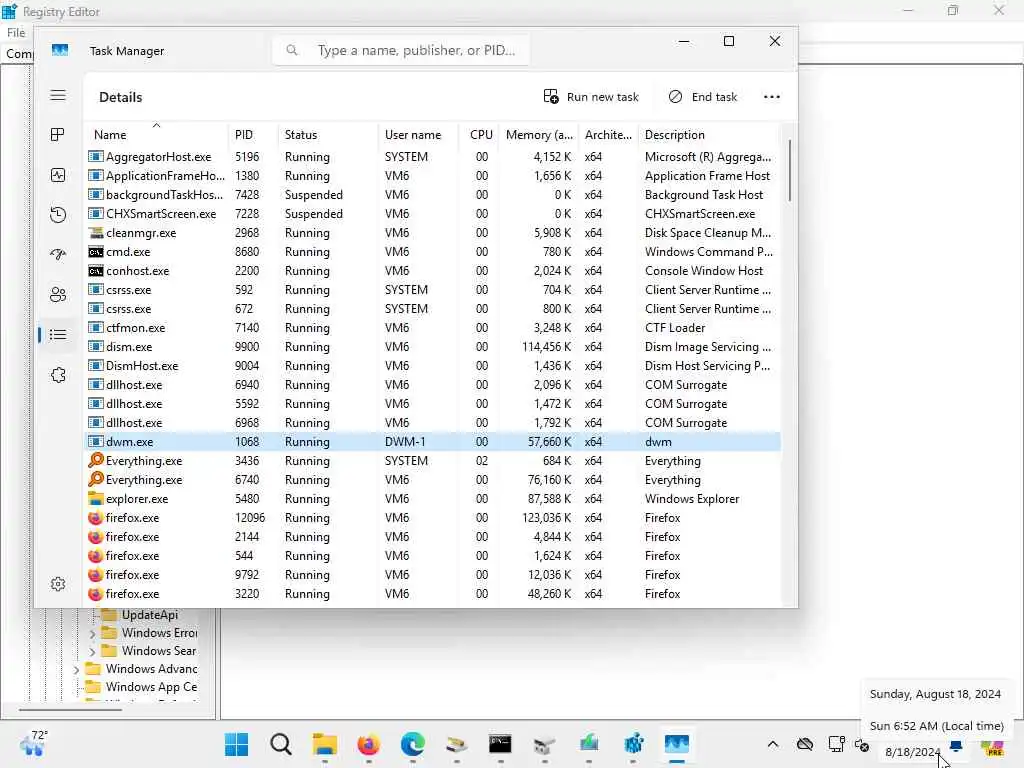
Task: Sort by the Architecture column header
Action: click(x=608, y=135)
